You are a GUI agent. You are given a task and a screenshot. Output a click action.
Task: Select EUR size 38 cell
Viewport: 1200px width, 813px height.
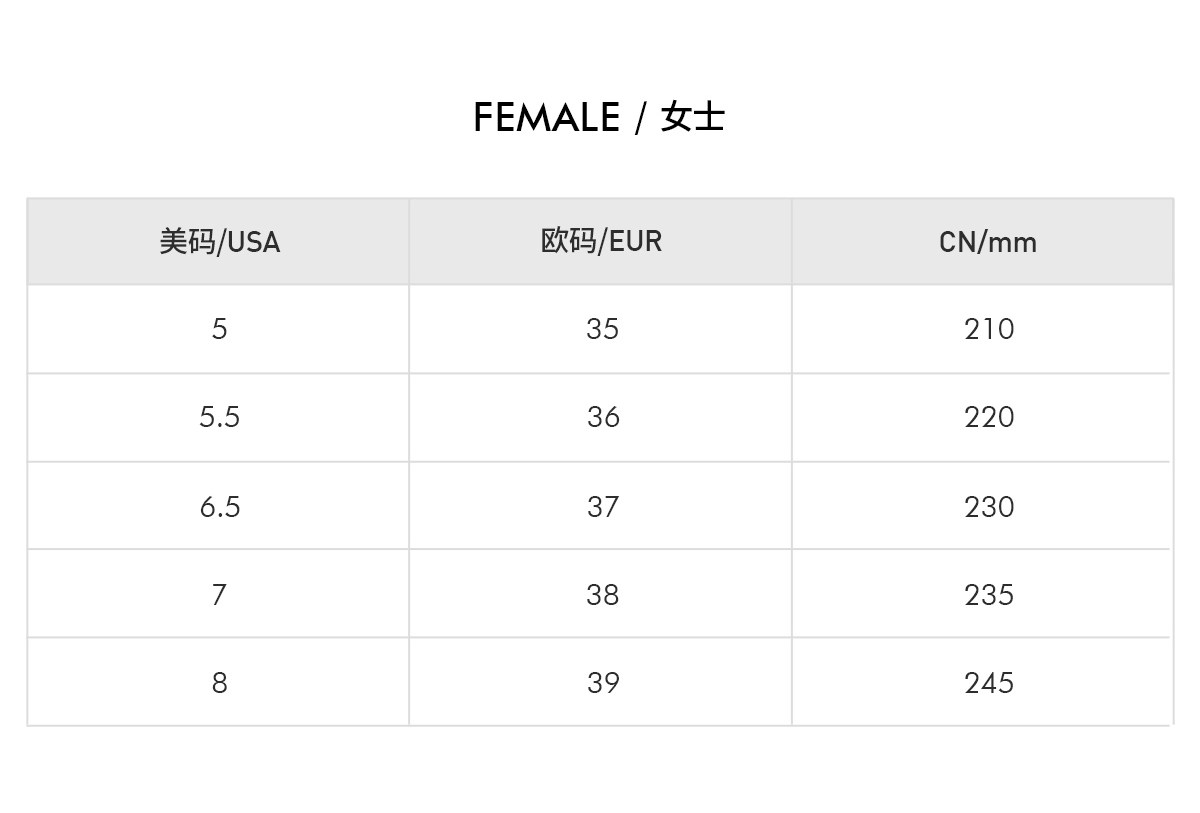[602, 594]
